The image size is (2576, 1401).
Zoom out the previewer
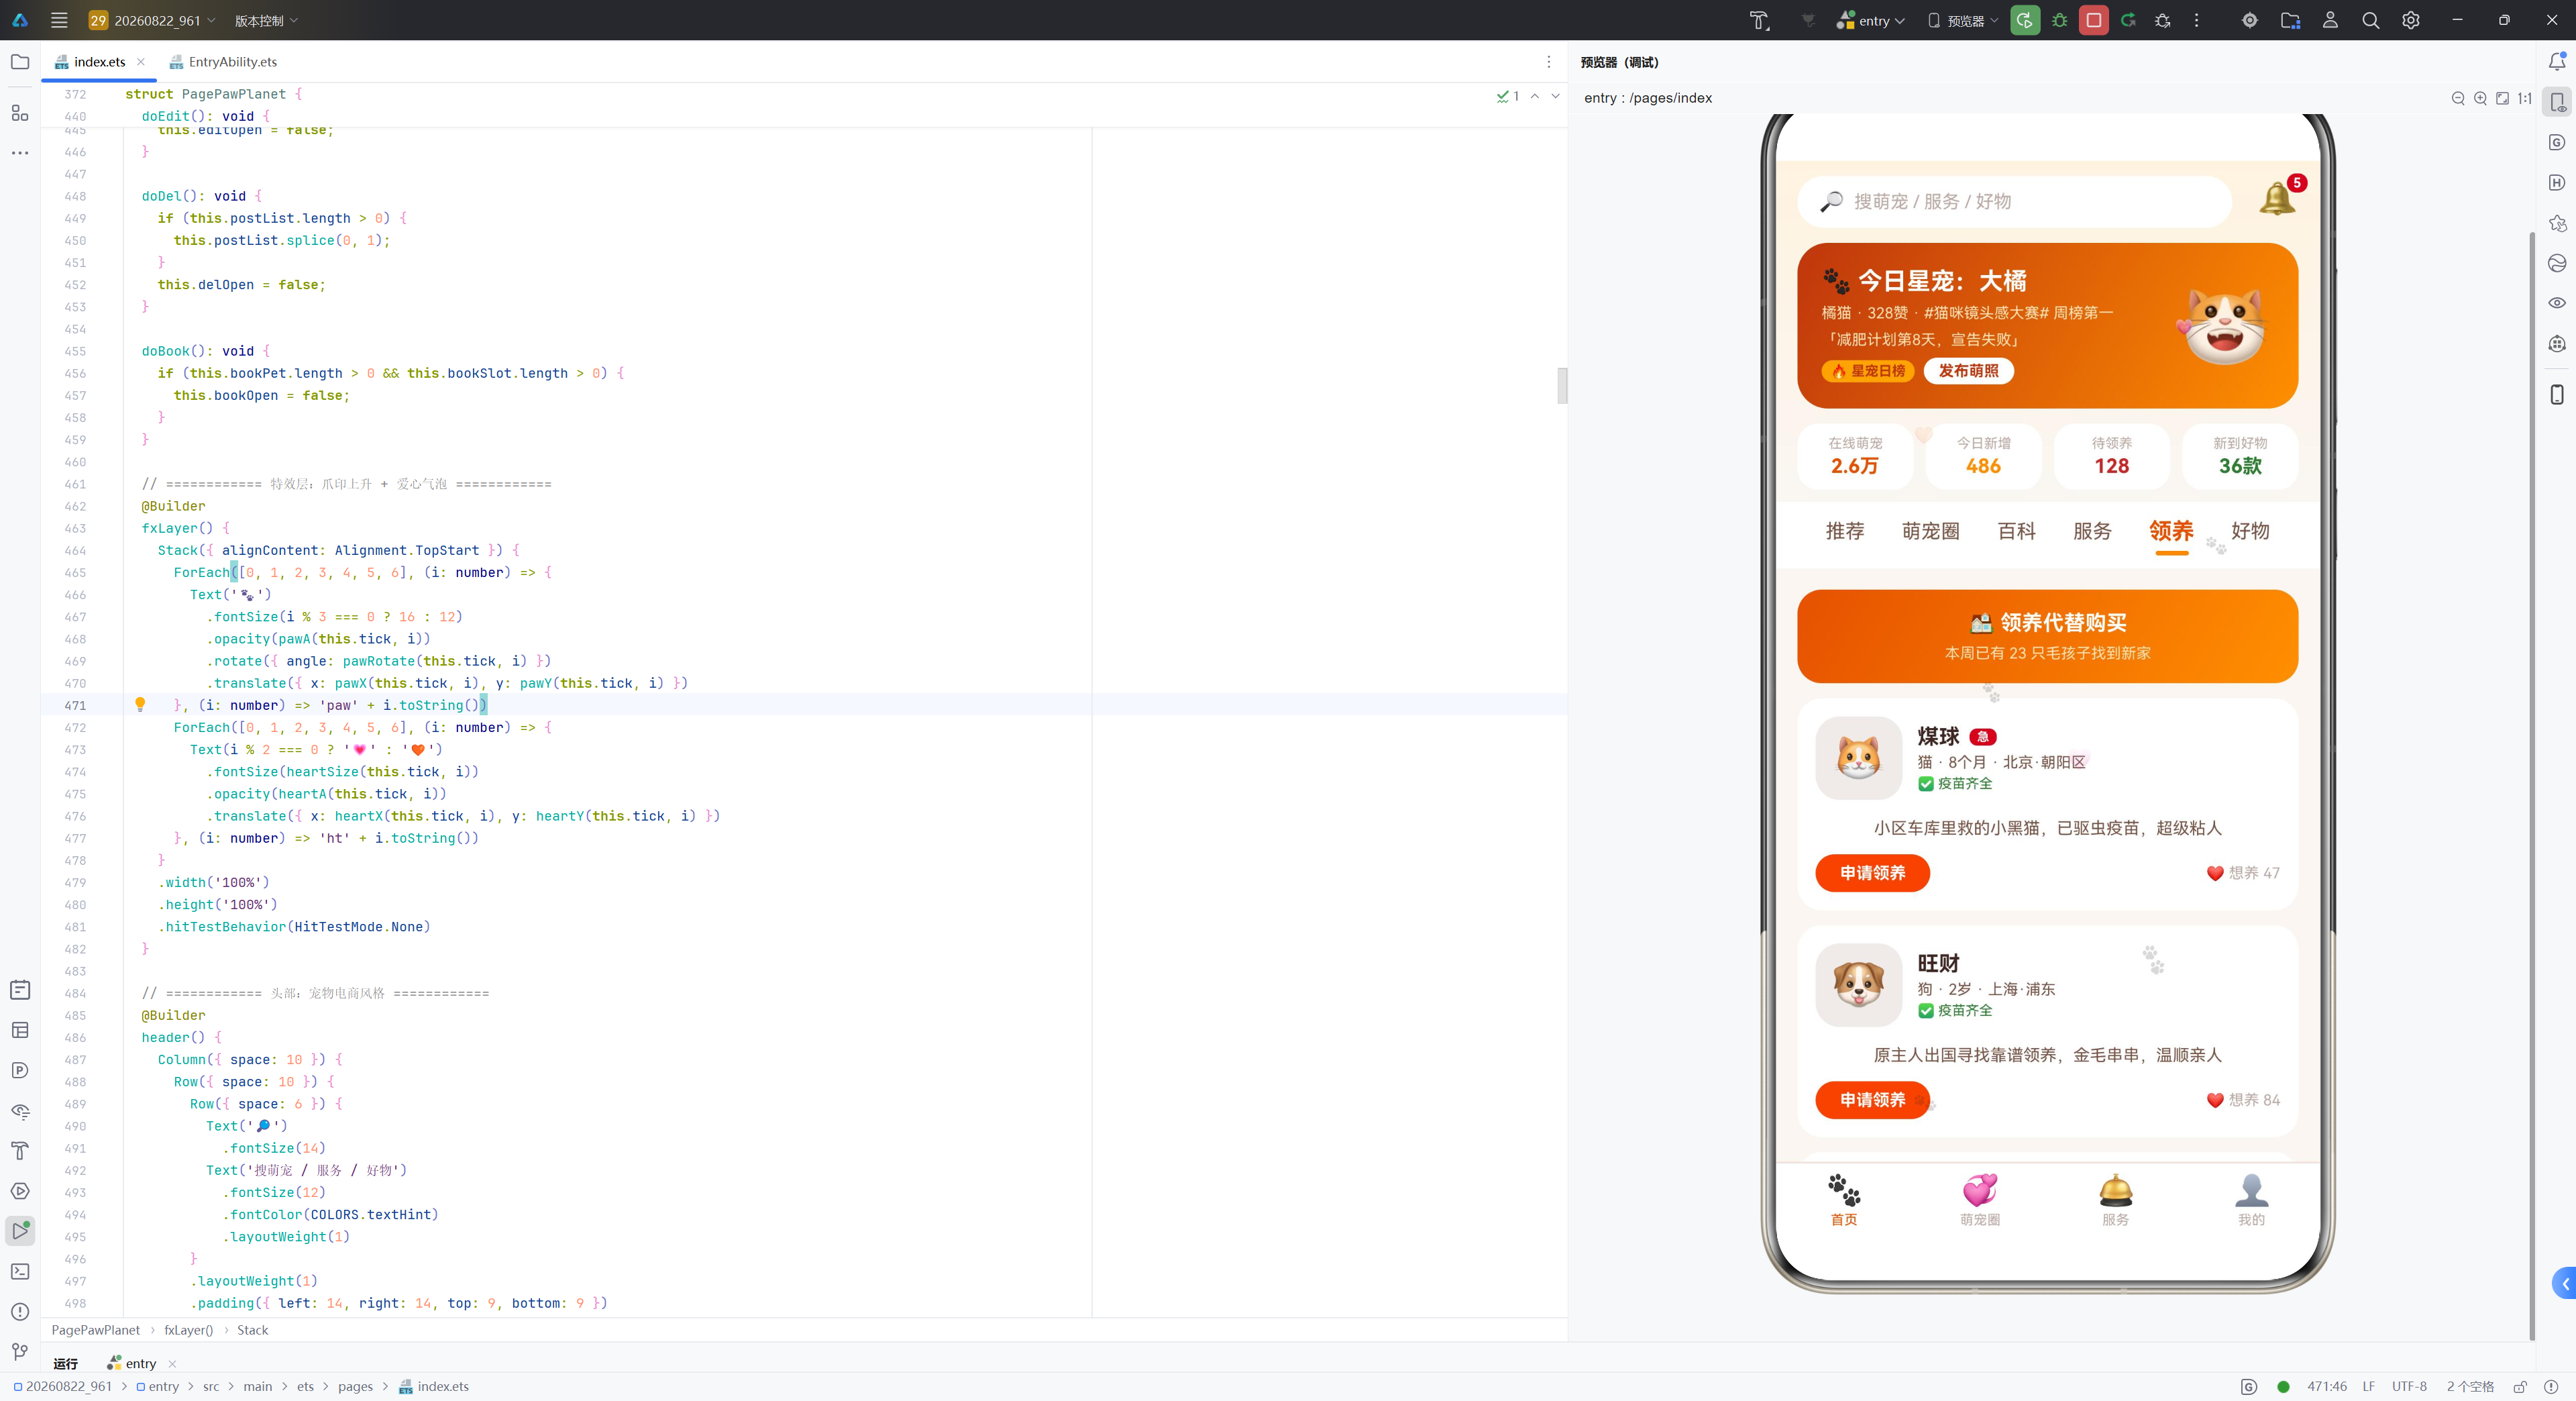click(2458, 98)
